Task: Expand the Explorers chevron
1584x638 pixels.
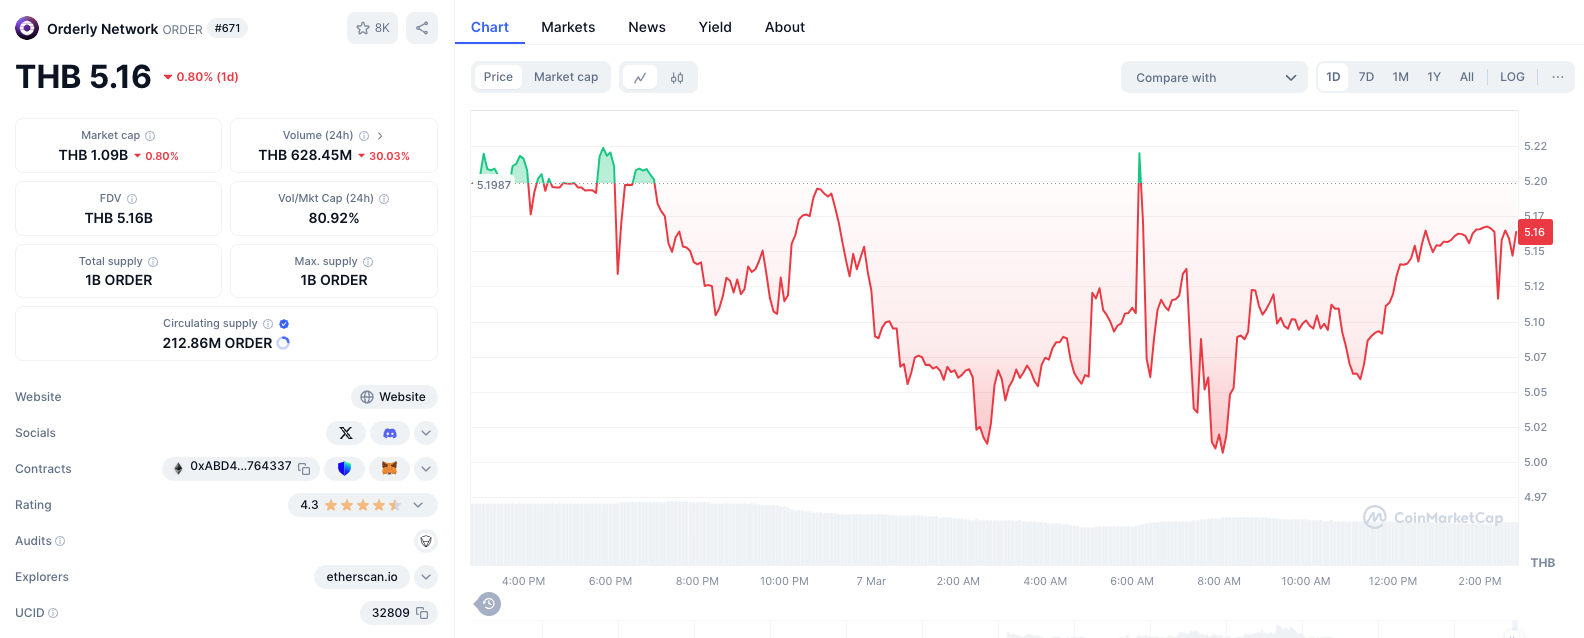Action: (x=426, y=577)
